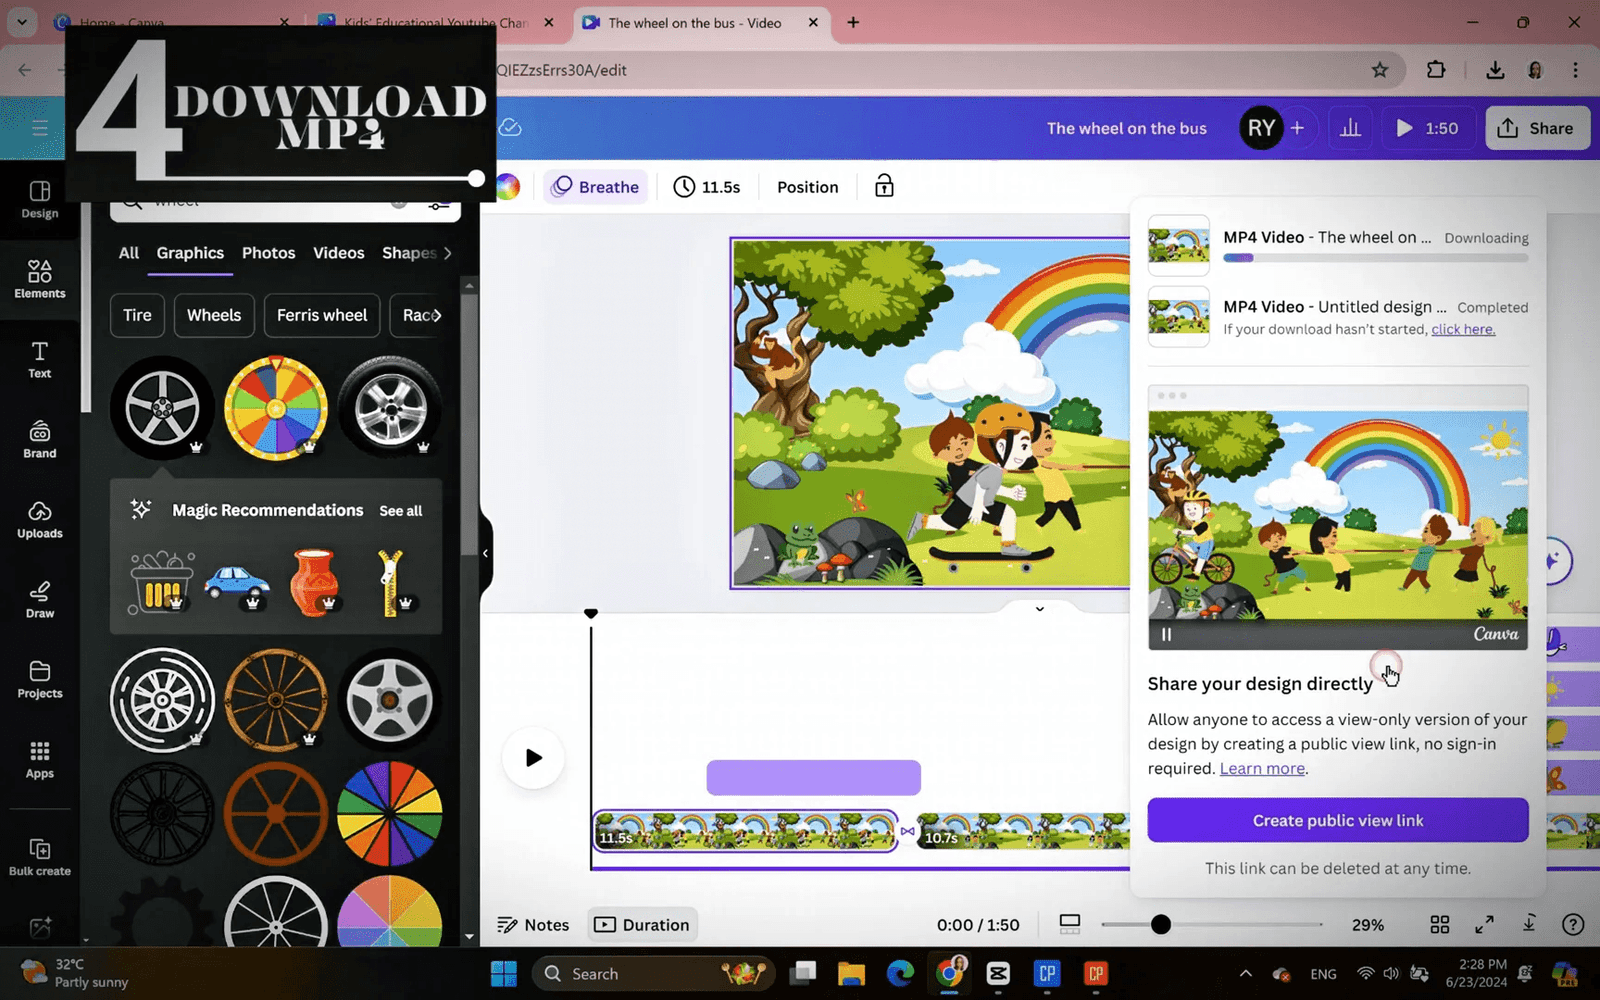
Task: Open CapCut app in taskbar
Action: pyautogui.click(x=998, y=973)
